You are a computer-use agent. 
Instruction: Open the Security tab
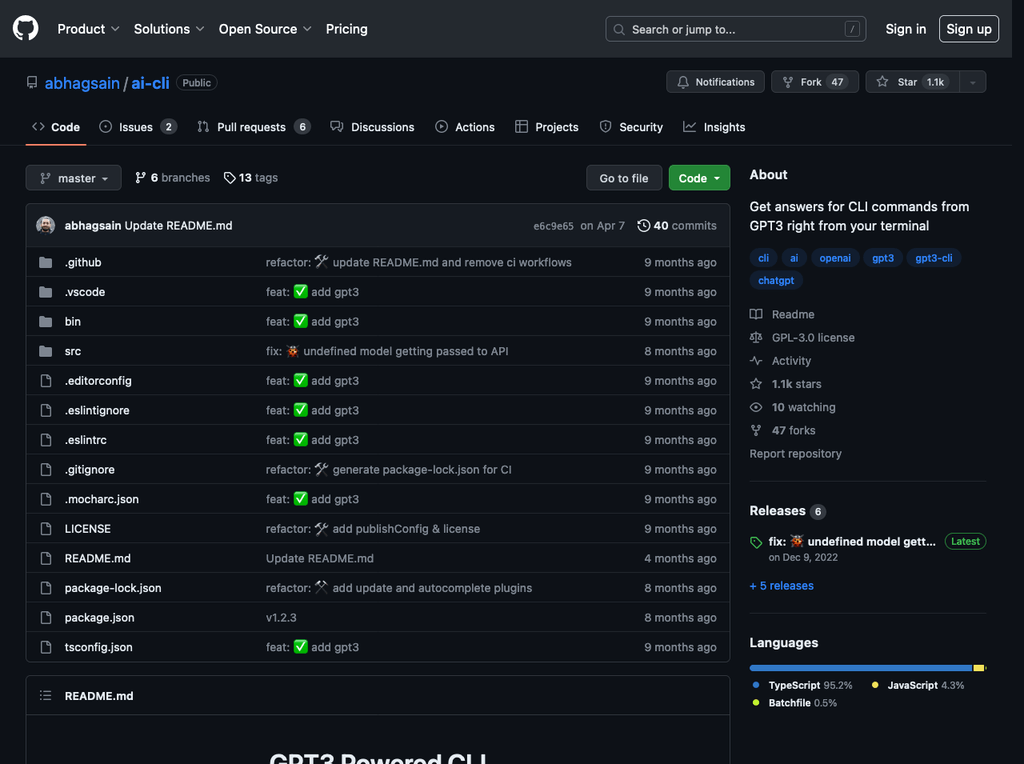[631, 127]
